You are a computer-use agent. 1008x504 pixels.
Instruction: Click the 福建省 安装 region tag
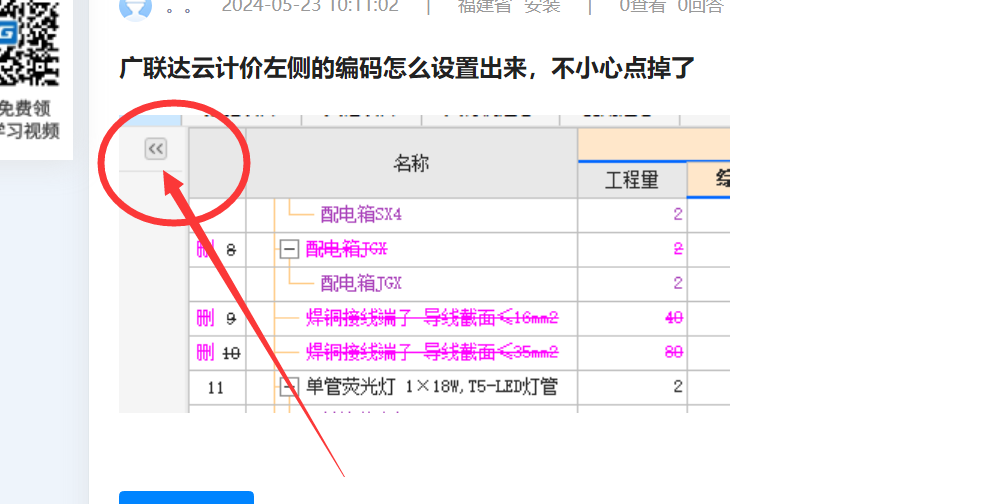pyautogui.click(x=508, y=6)
